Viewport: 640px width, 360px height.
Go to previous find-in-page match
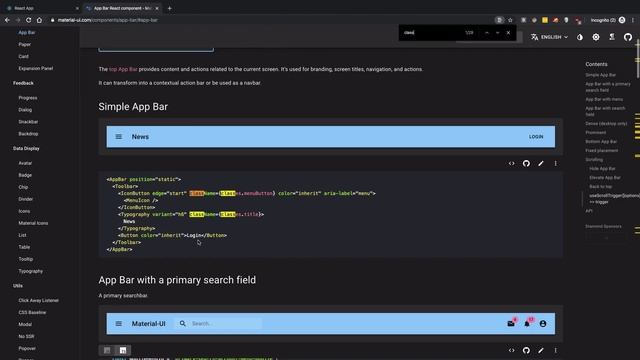(487, 33)
